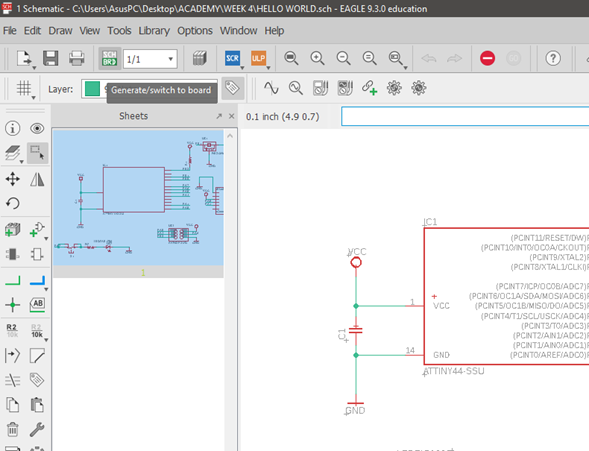Image resolution: width=589 pixels, height=451 pixels.
Task: Print the schematic using the printer icon
Action: pyautogui.click(x=76, y=59)
